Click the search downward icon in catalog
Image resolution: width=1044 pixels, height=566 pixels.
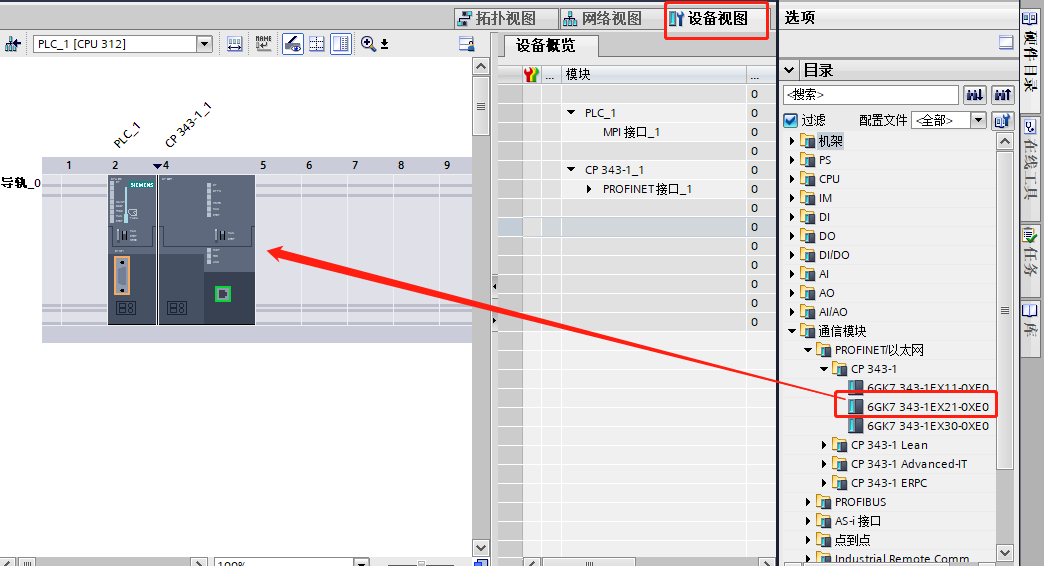(975, 95)
